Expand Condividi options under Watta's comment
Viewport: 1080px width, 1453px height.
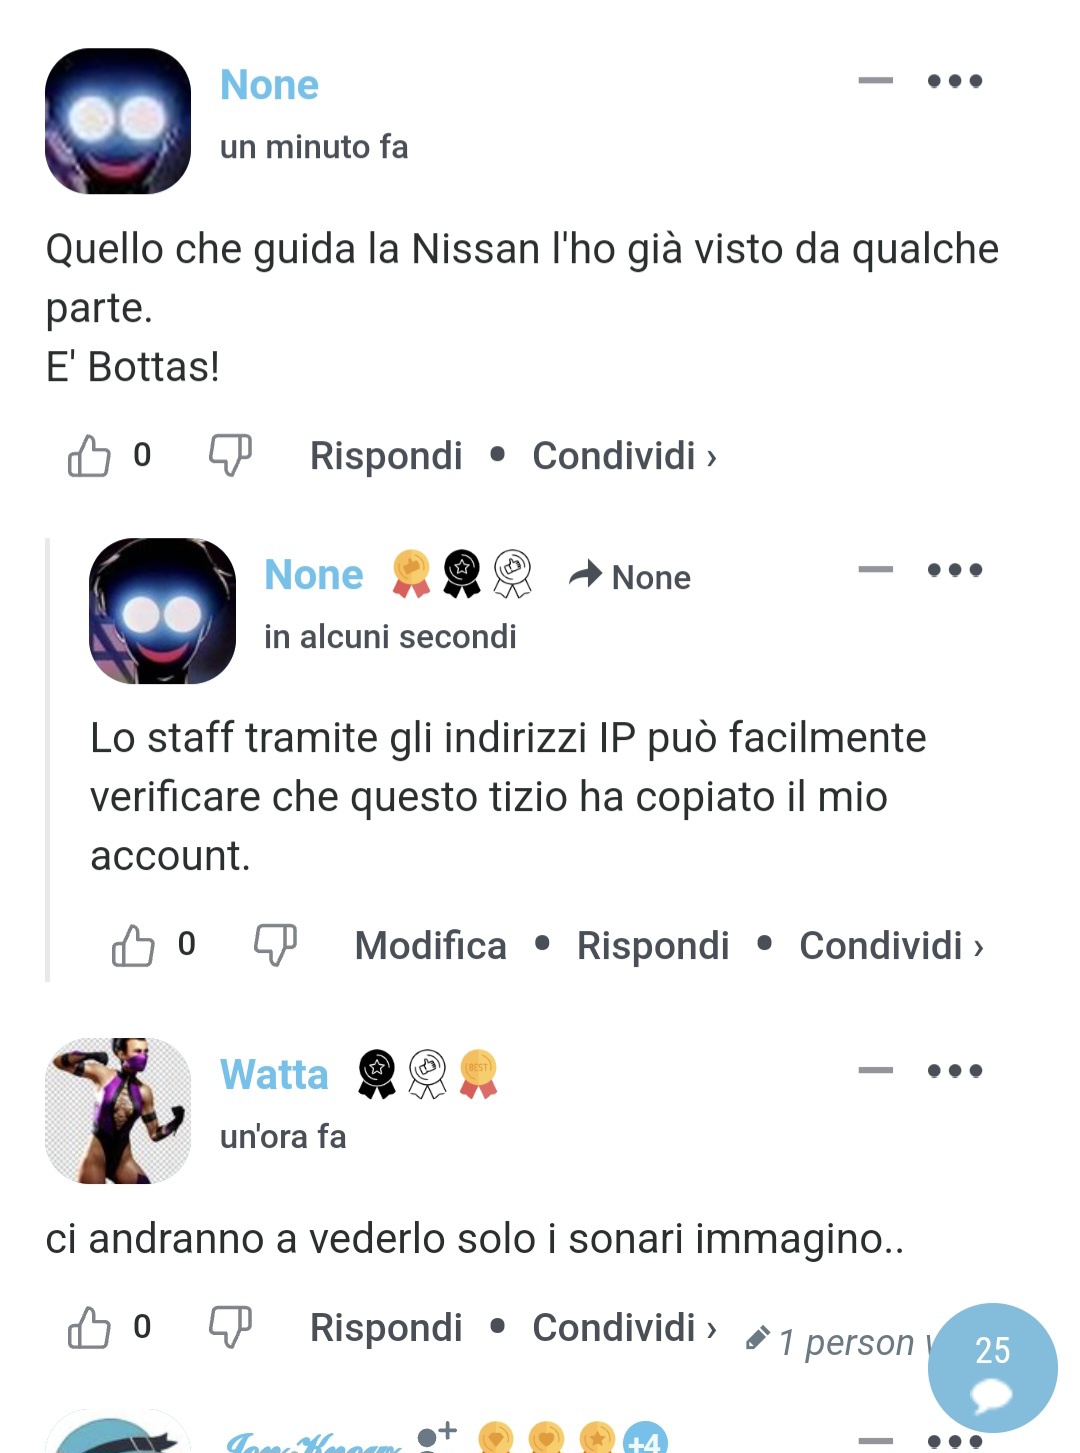(625, 1328)
